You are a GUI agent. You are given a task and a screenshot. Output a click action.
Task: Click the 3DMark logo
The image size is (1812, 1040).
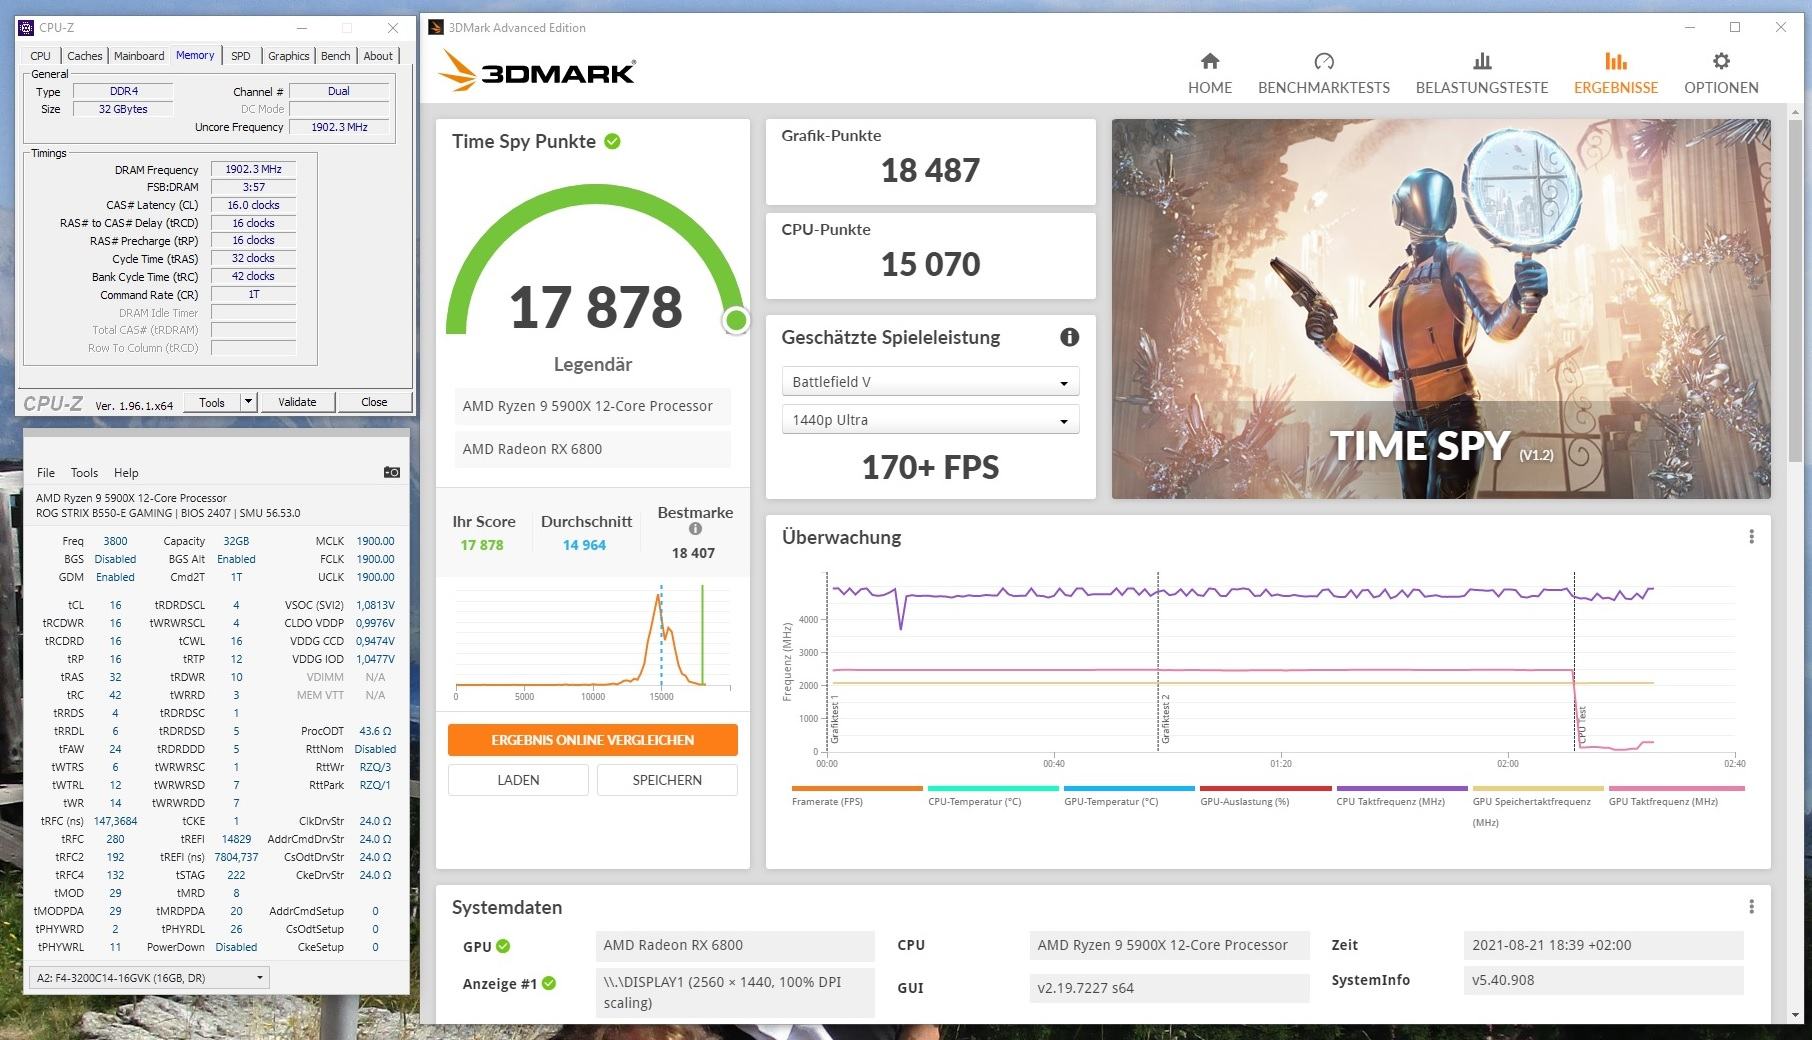(x=537, y=71)
